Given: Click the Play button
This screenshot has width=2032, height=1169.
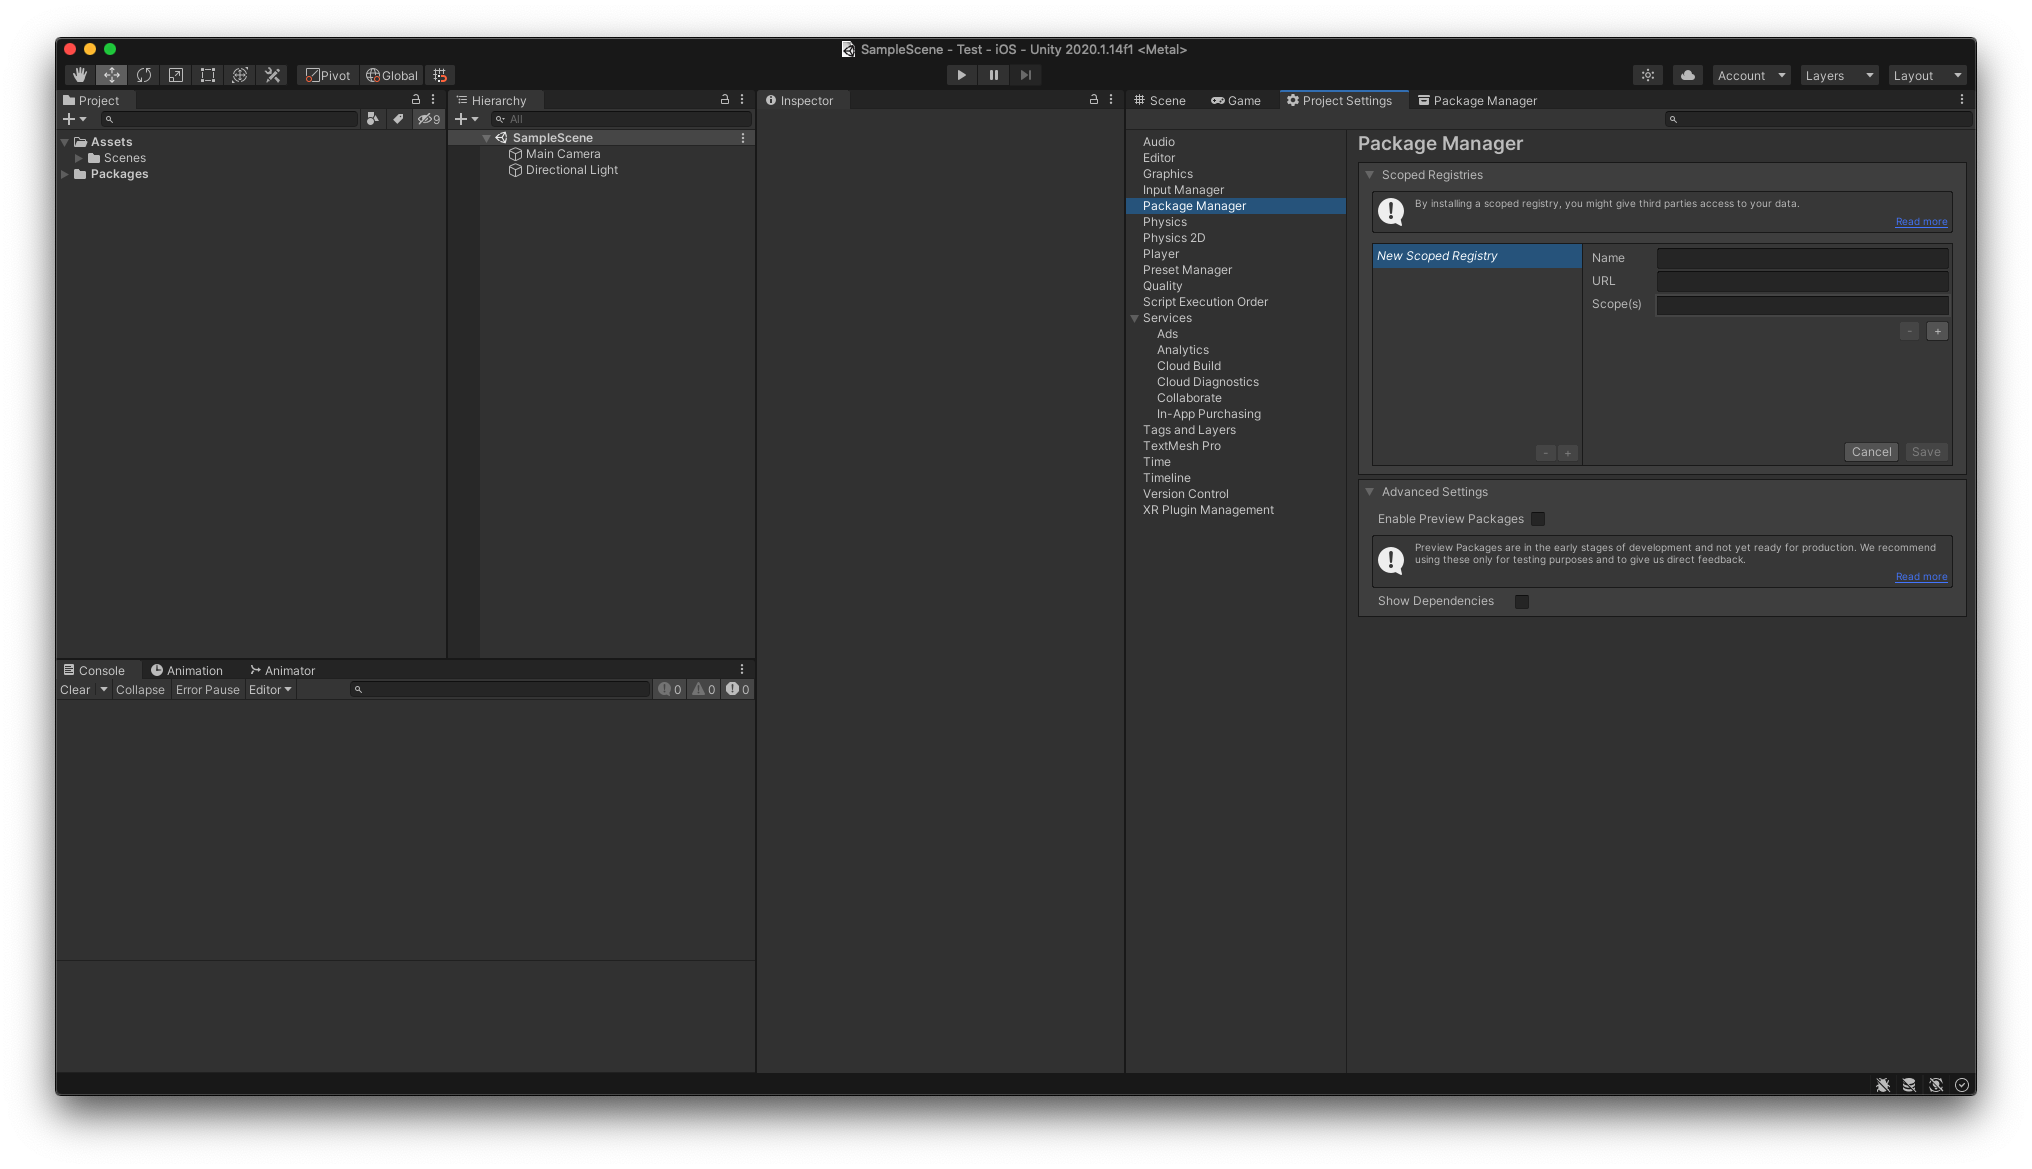Looking at the screenshot, I should (961, 75).
